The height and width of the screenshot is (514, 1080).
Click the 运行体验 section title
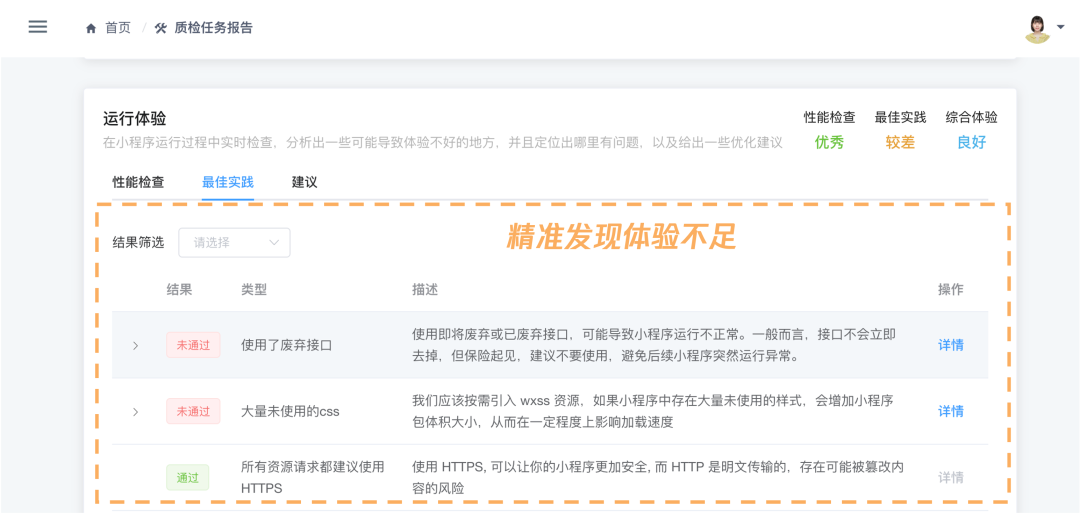point(134,119)
